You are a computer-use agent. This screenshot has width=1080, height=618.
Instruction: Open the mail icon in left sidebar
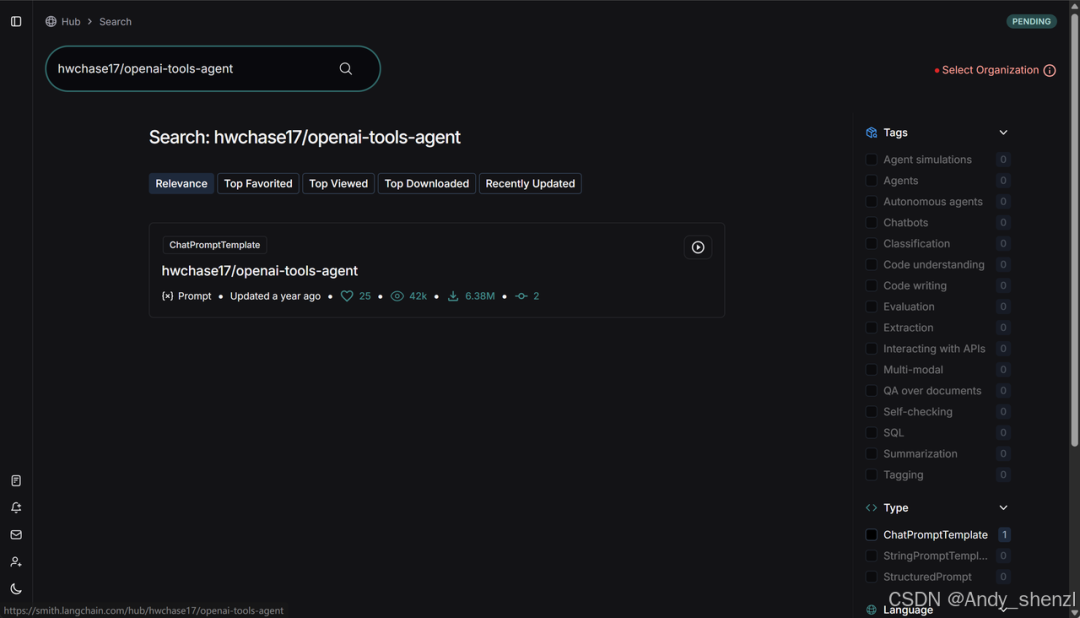pos(16,535)
